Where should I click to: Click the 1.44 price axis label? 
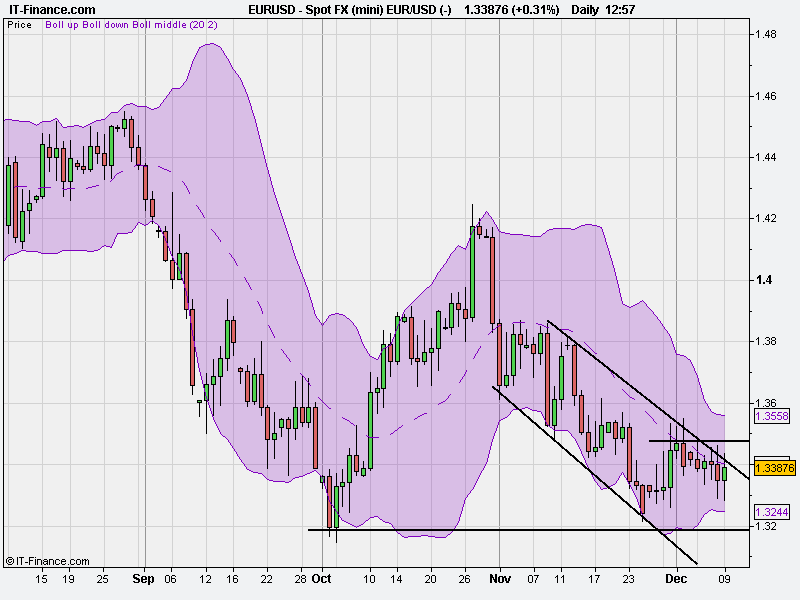(x=765, y=157)
